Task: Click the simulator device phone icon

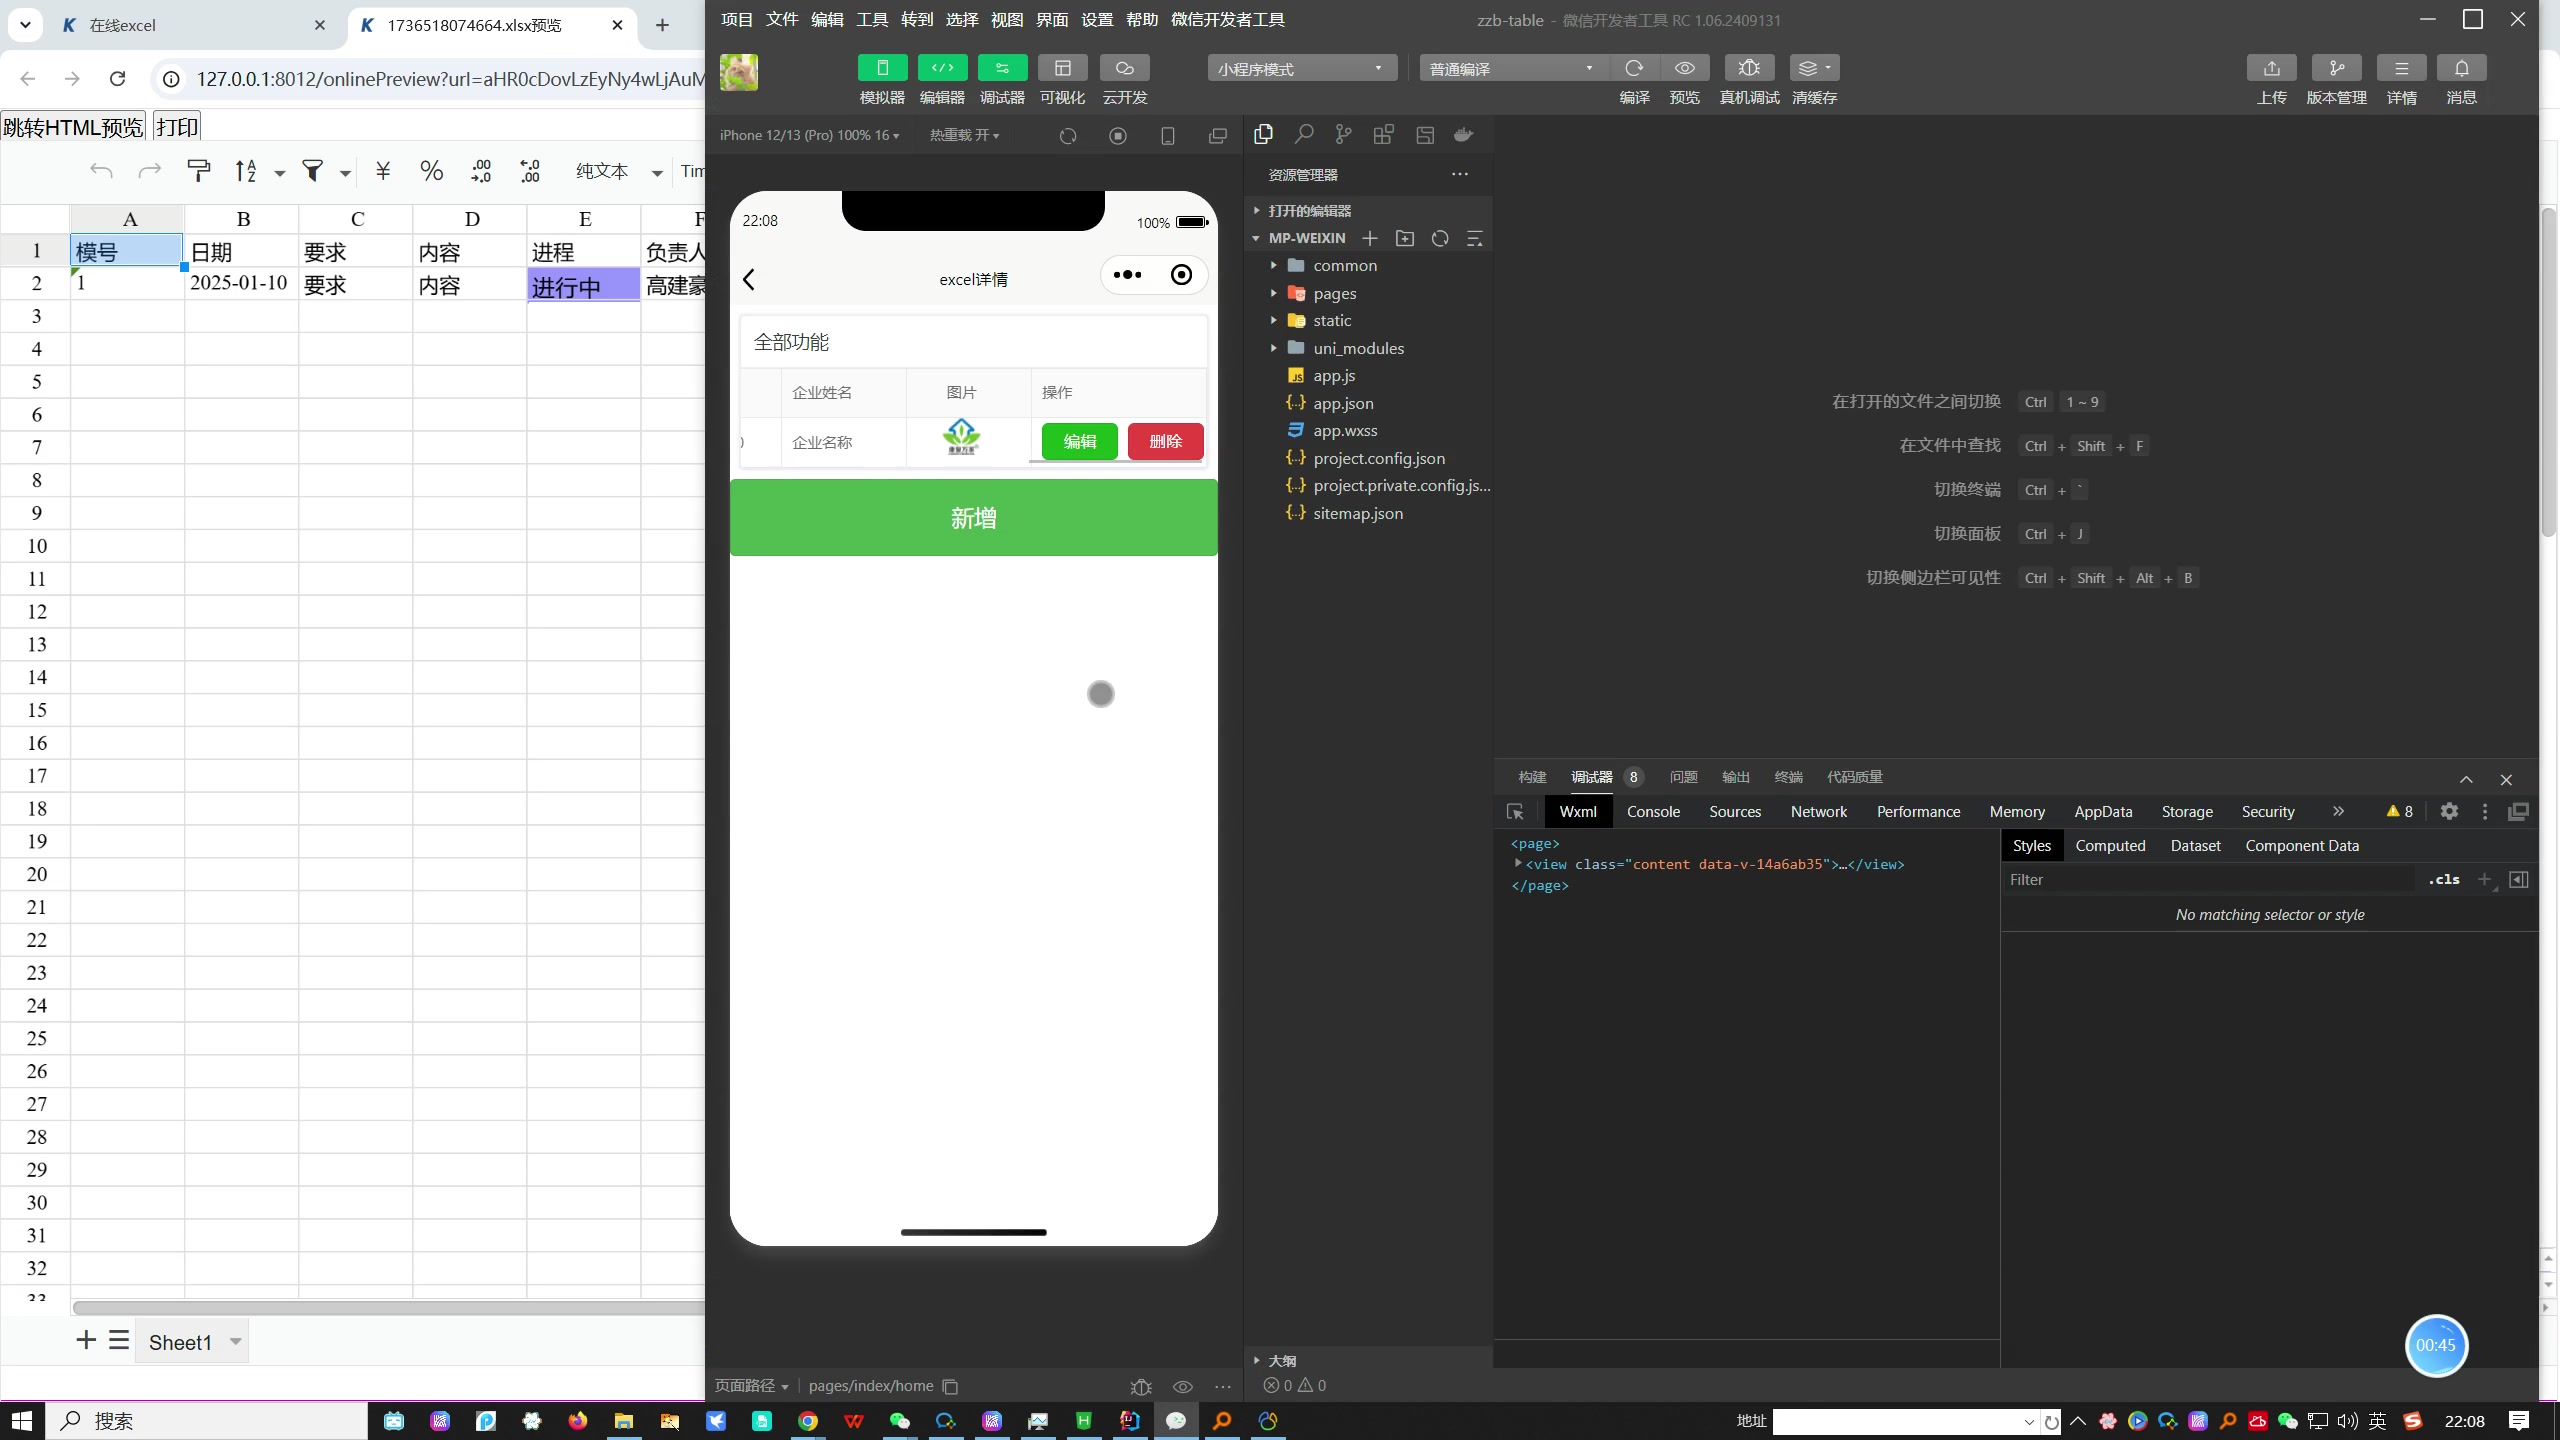Action: [x=1167, y=136]
